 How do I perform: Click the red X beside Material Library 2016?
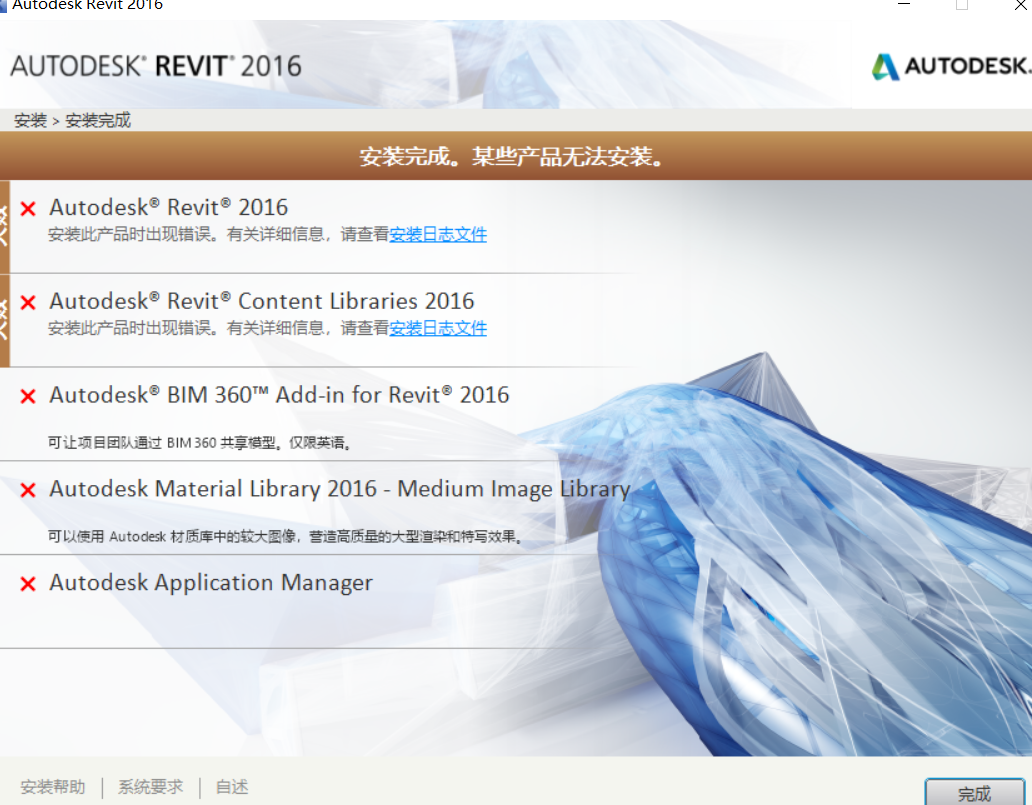coord(28,490)
